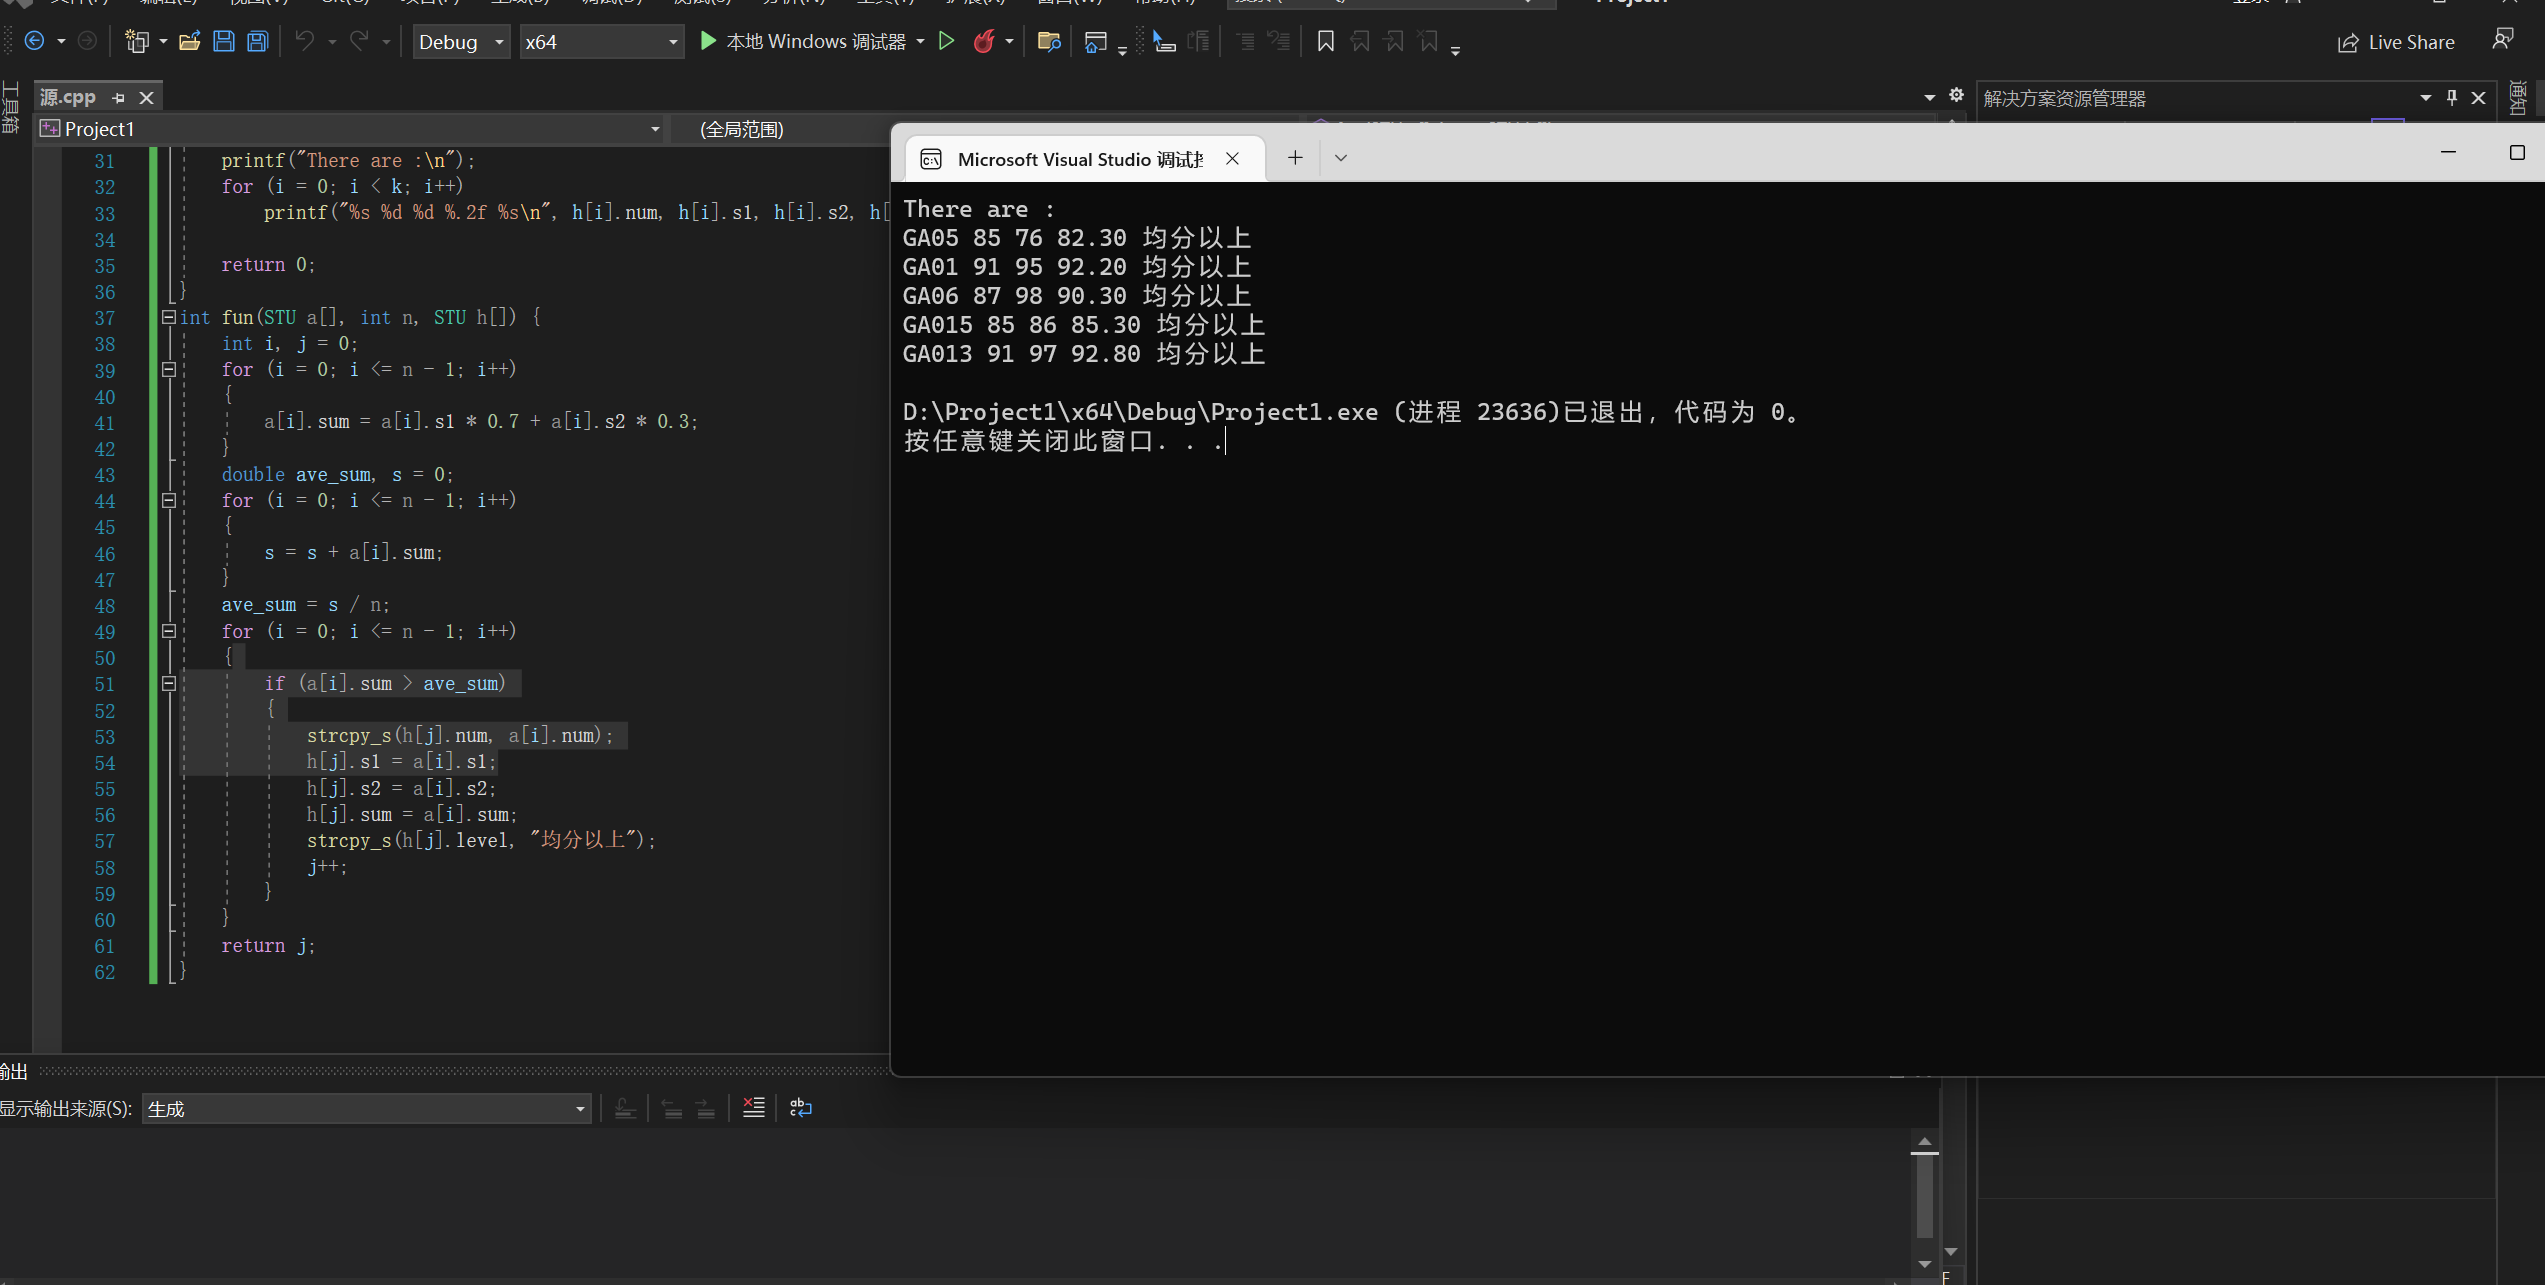
Task: Switch to the 源.cpp editor tab
Action: point(68,97)
